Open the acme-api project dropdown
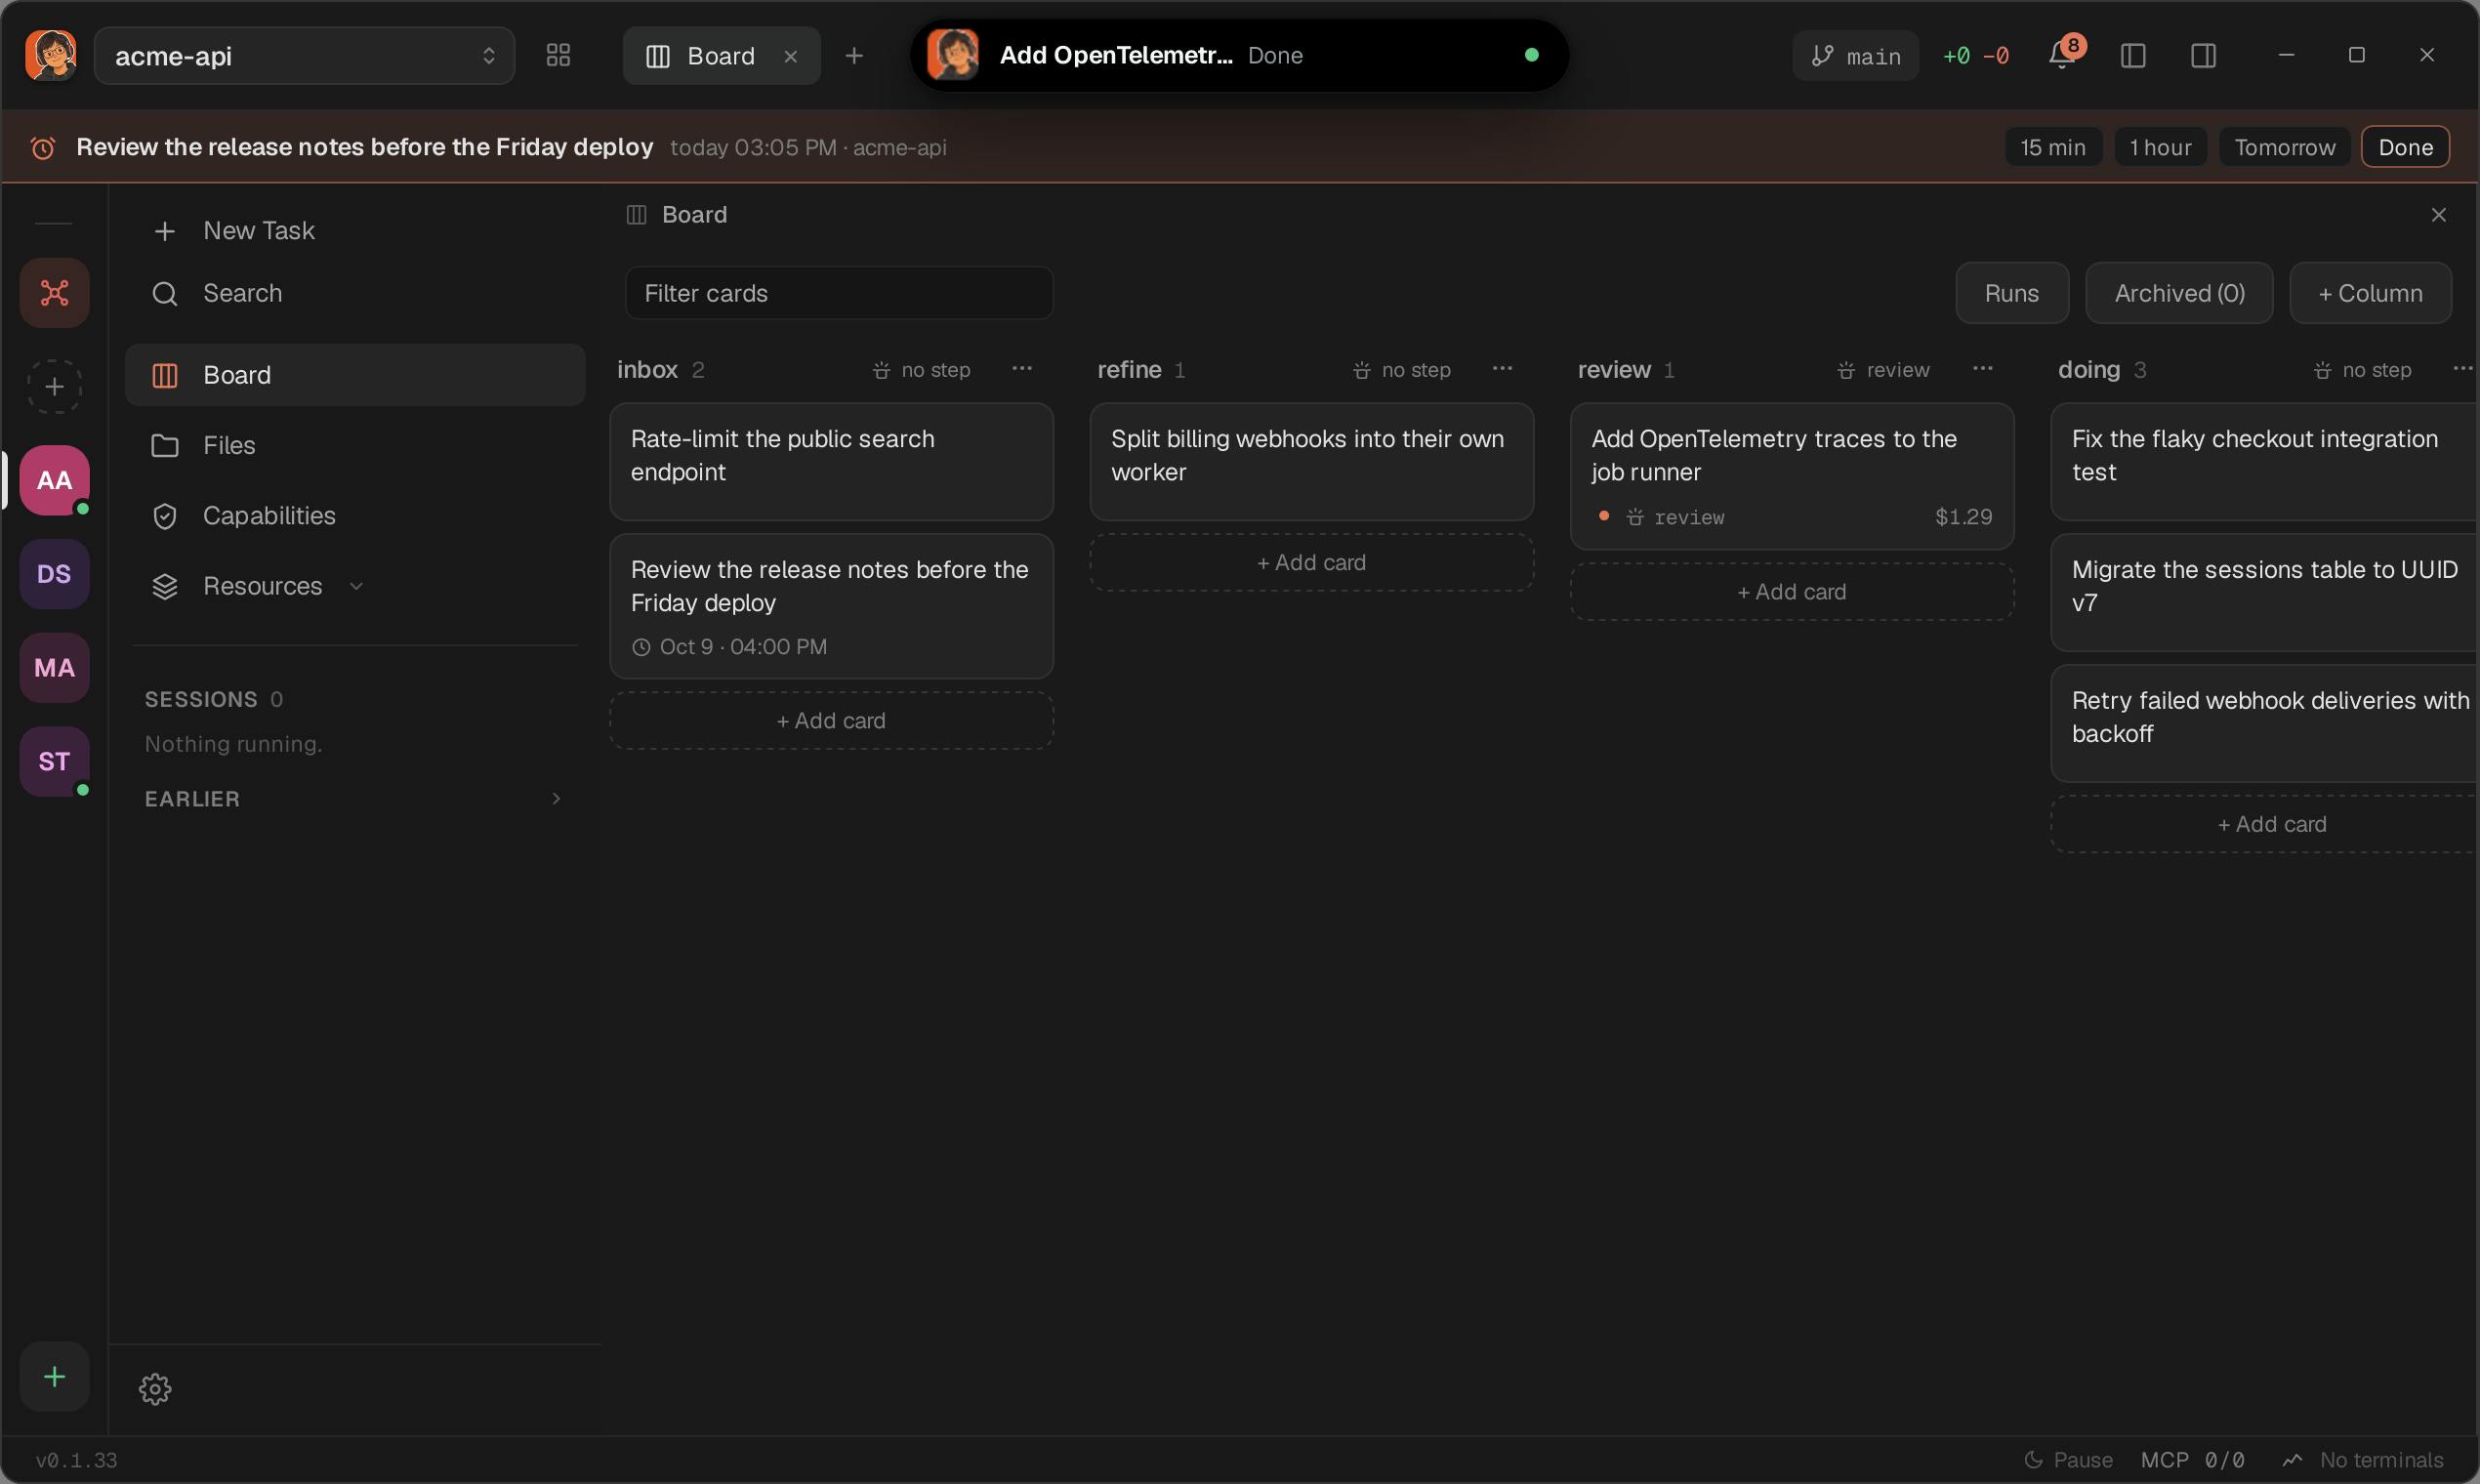 304,55
